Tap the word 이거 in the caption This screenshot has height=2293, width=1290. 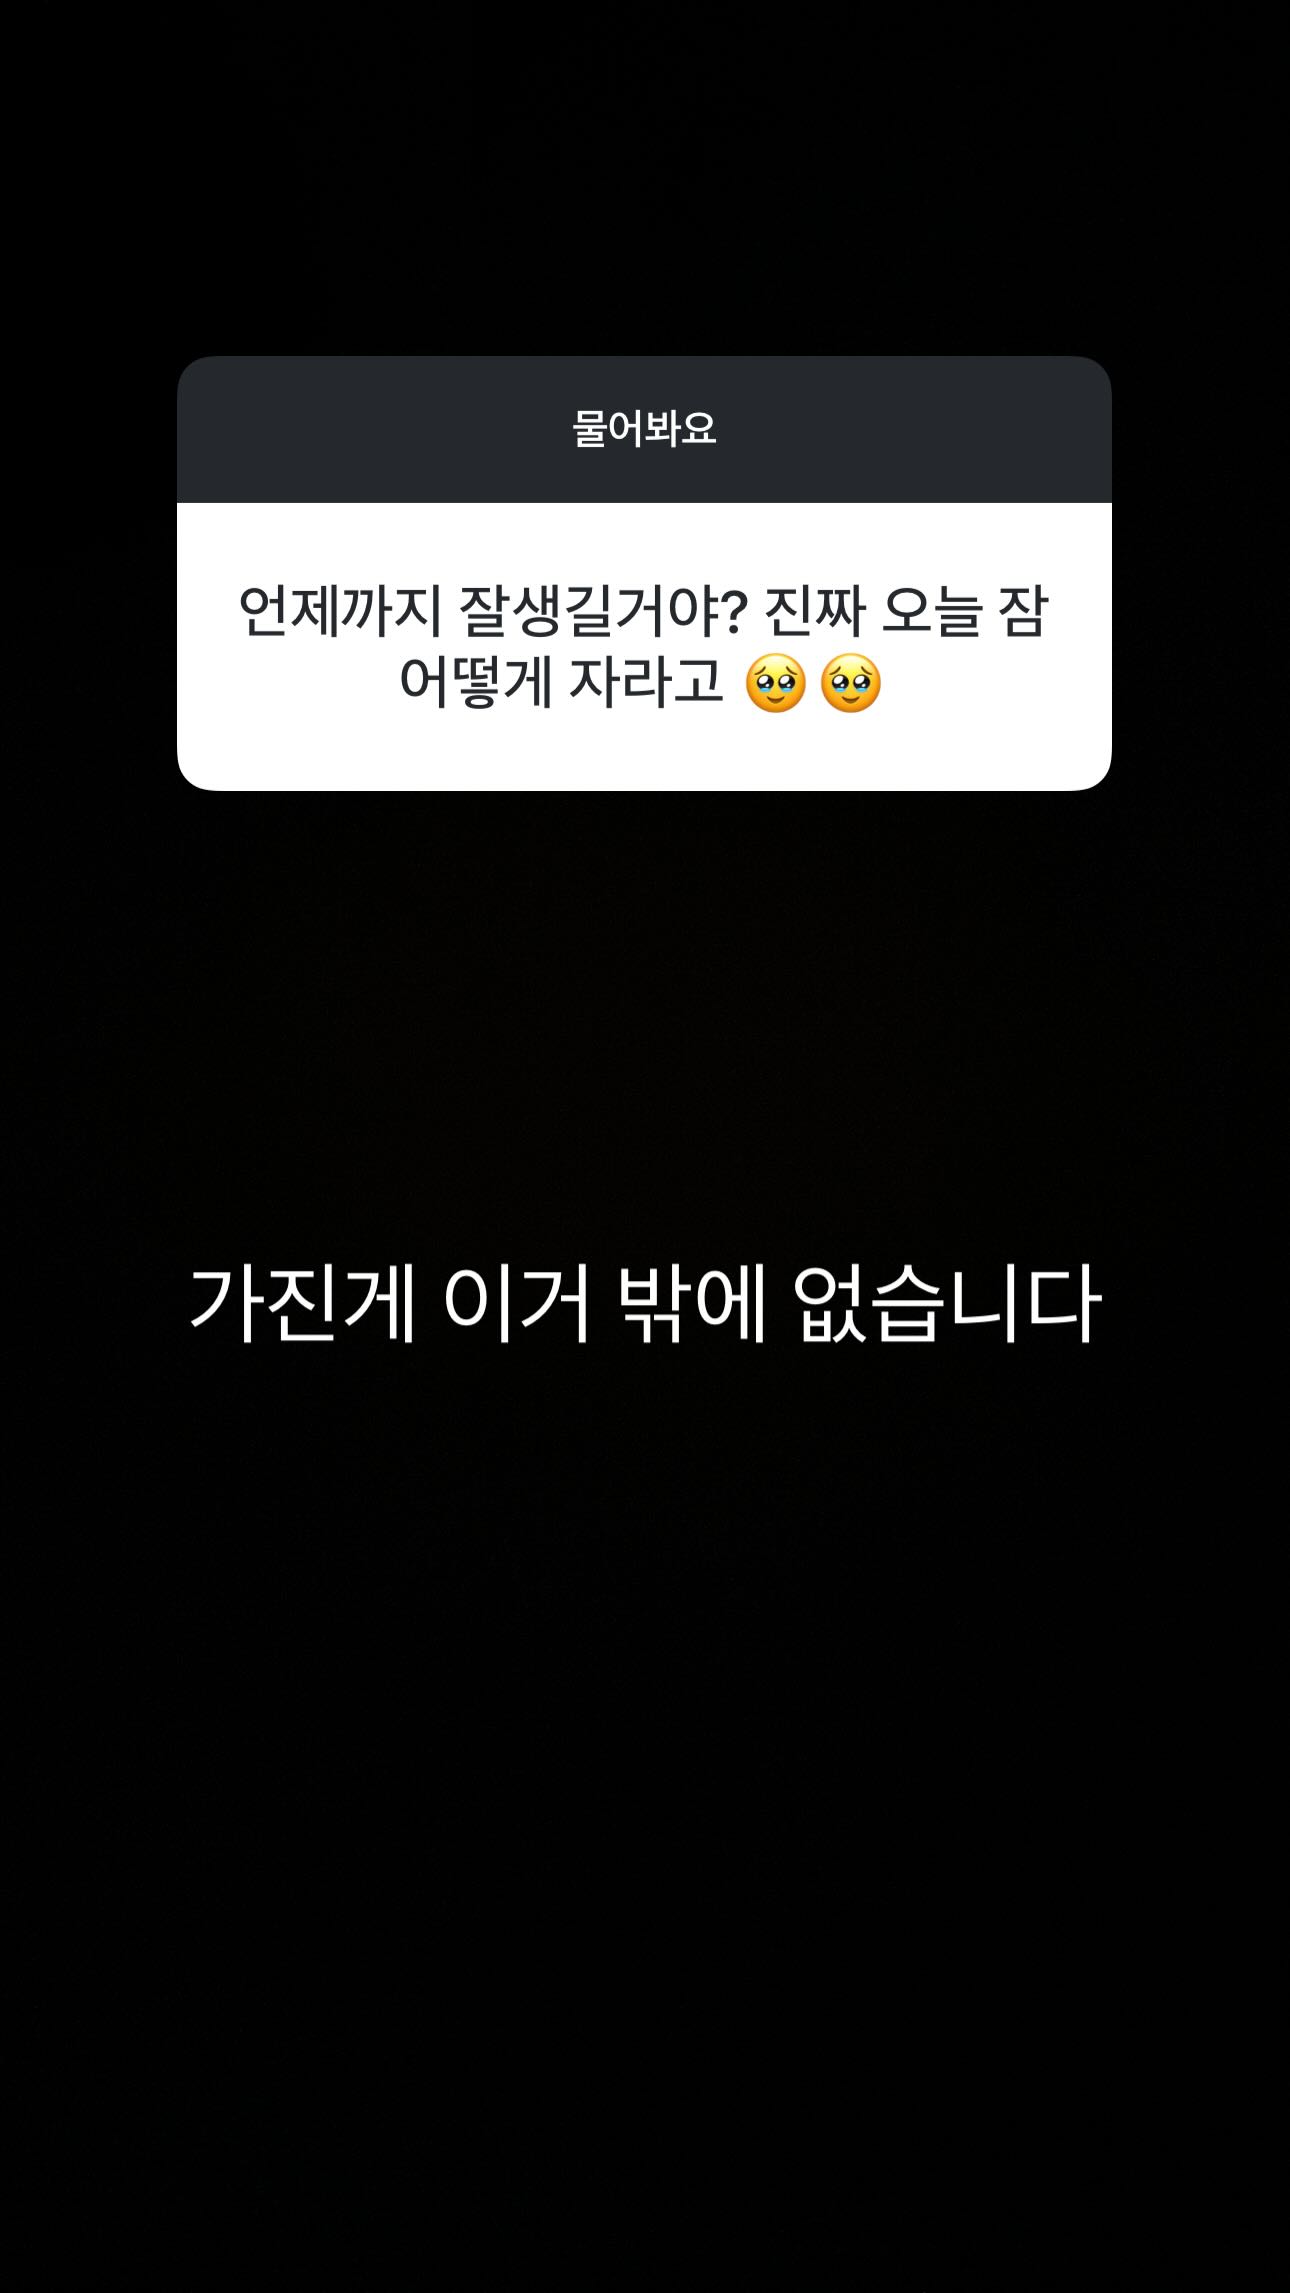click(x=517, y=1304)
